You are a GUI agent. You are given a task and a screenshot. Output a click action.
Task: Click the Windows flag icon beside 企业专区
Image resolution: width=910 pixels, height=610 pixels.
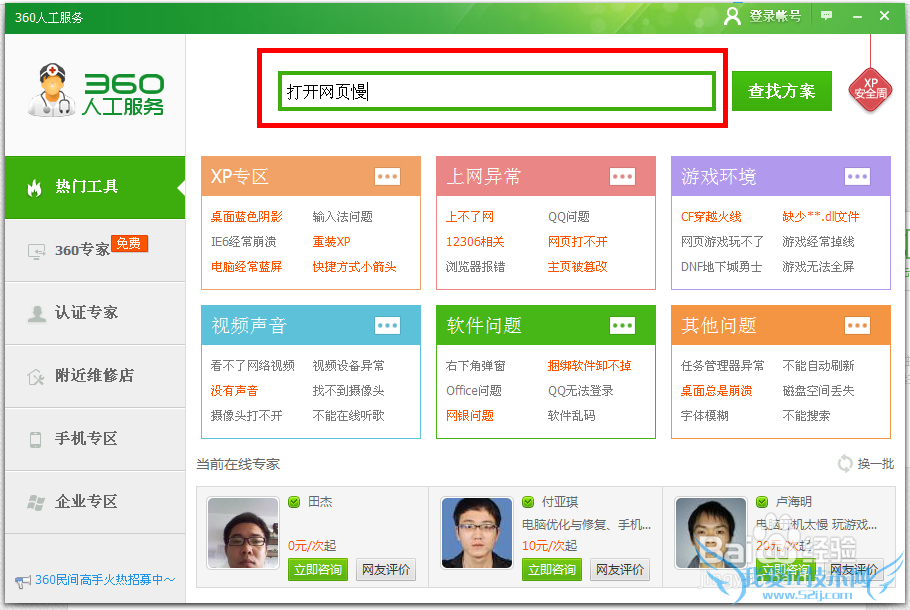(35, 502)
